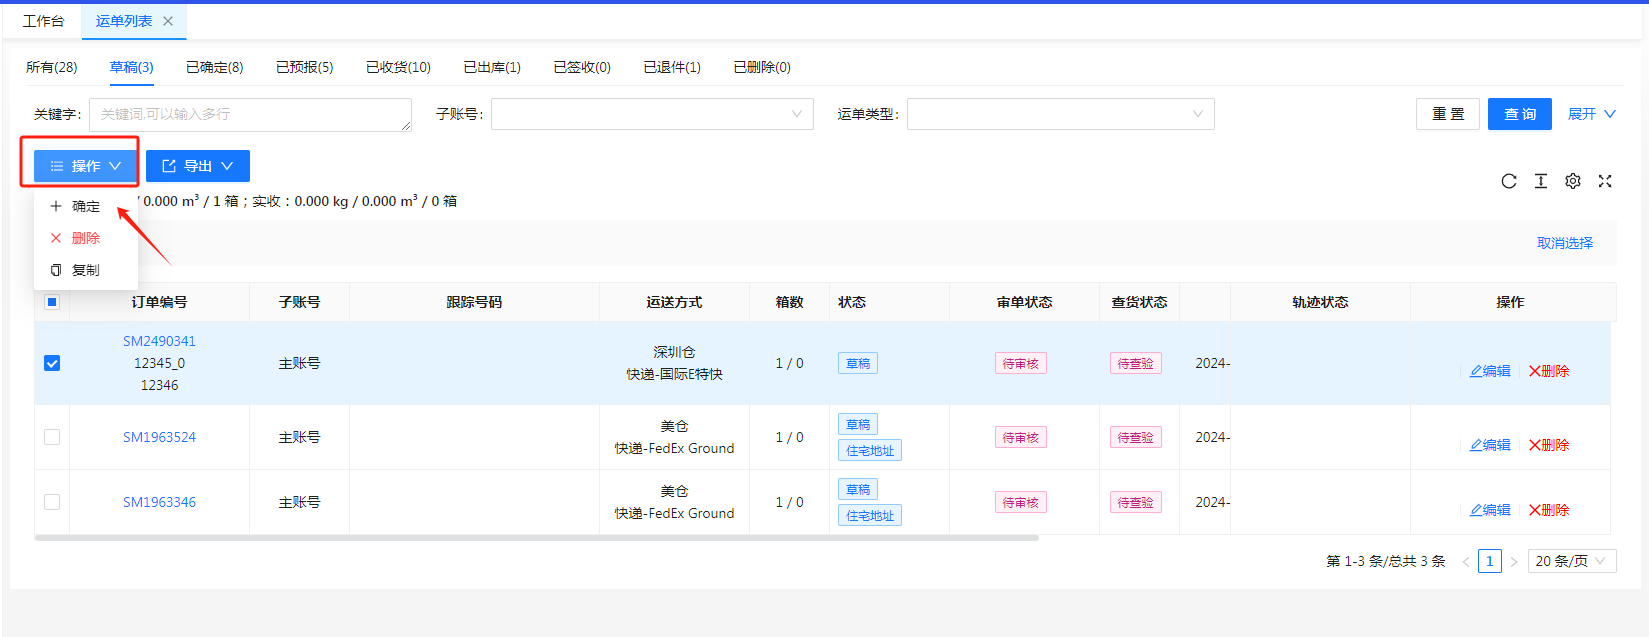Click the refresh icon above the table
This screenshot has width=1649, height=637.
click(1508, 181)
